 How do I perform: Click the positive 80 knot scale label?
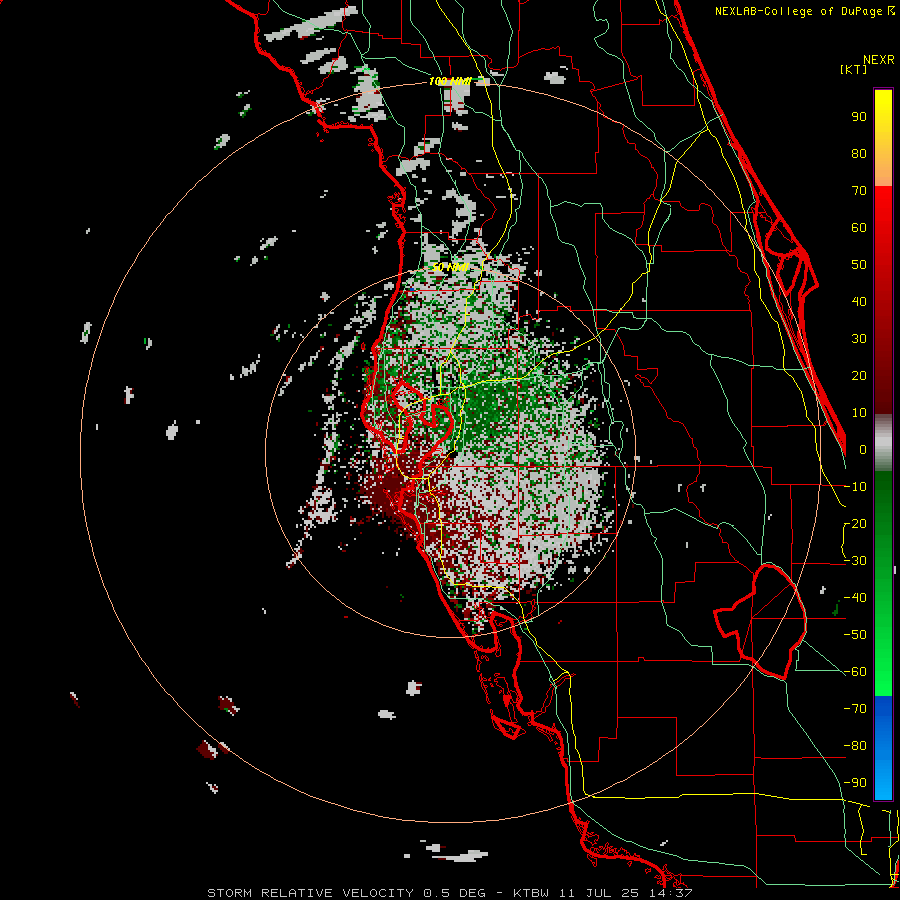tap(859, 153)
